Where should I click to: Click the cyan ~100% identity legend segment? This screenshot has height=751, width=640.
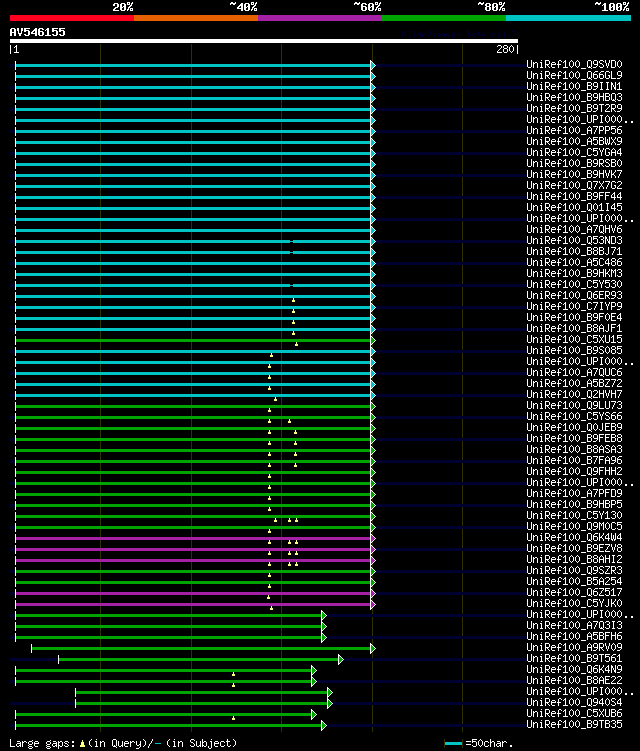(x=568, y=18)
